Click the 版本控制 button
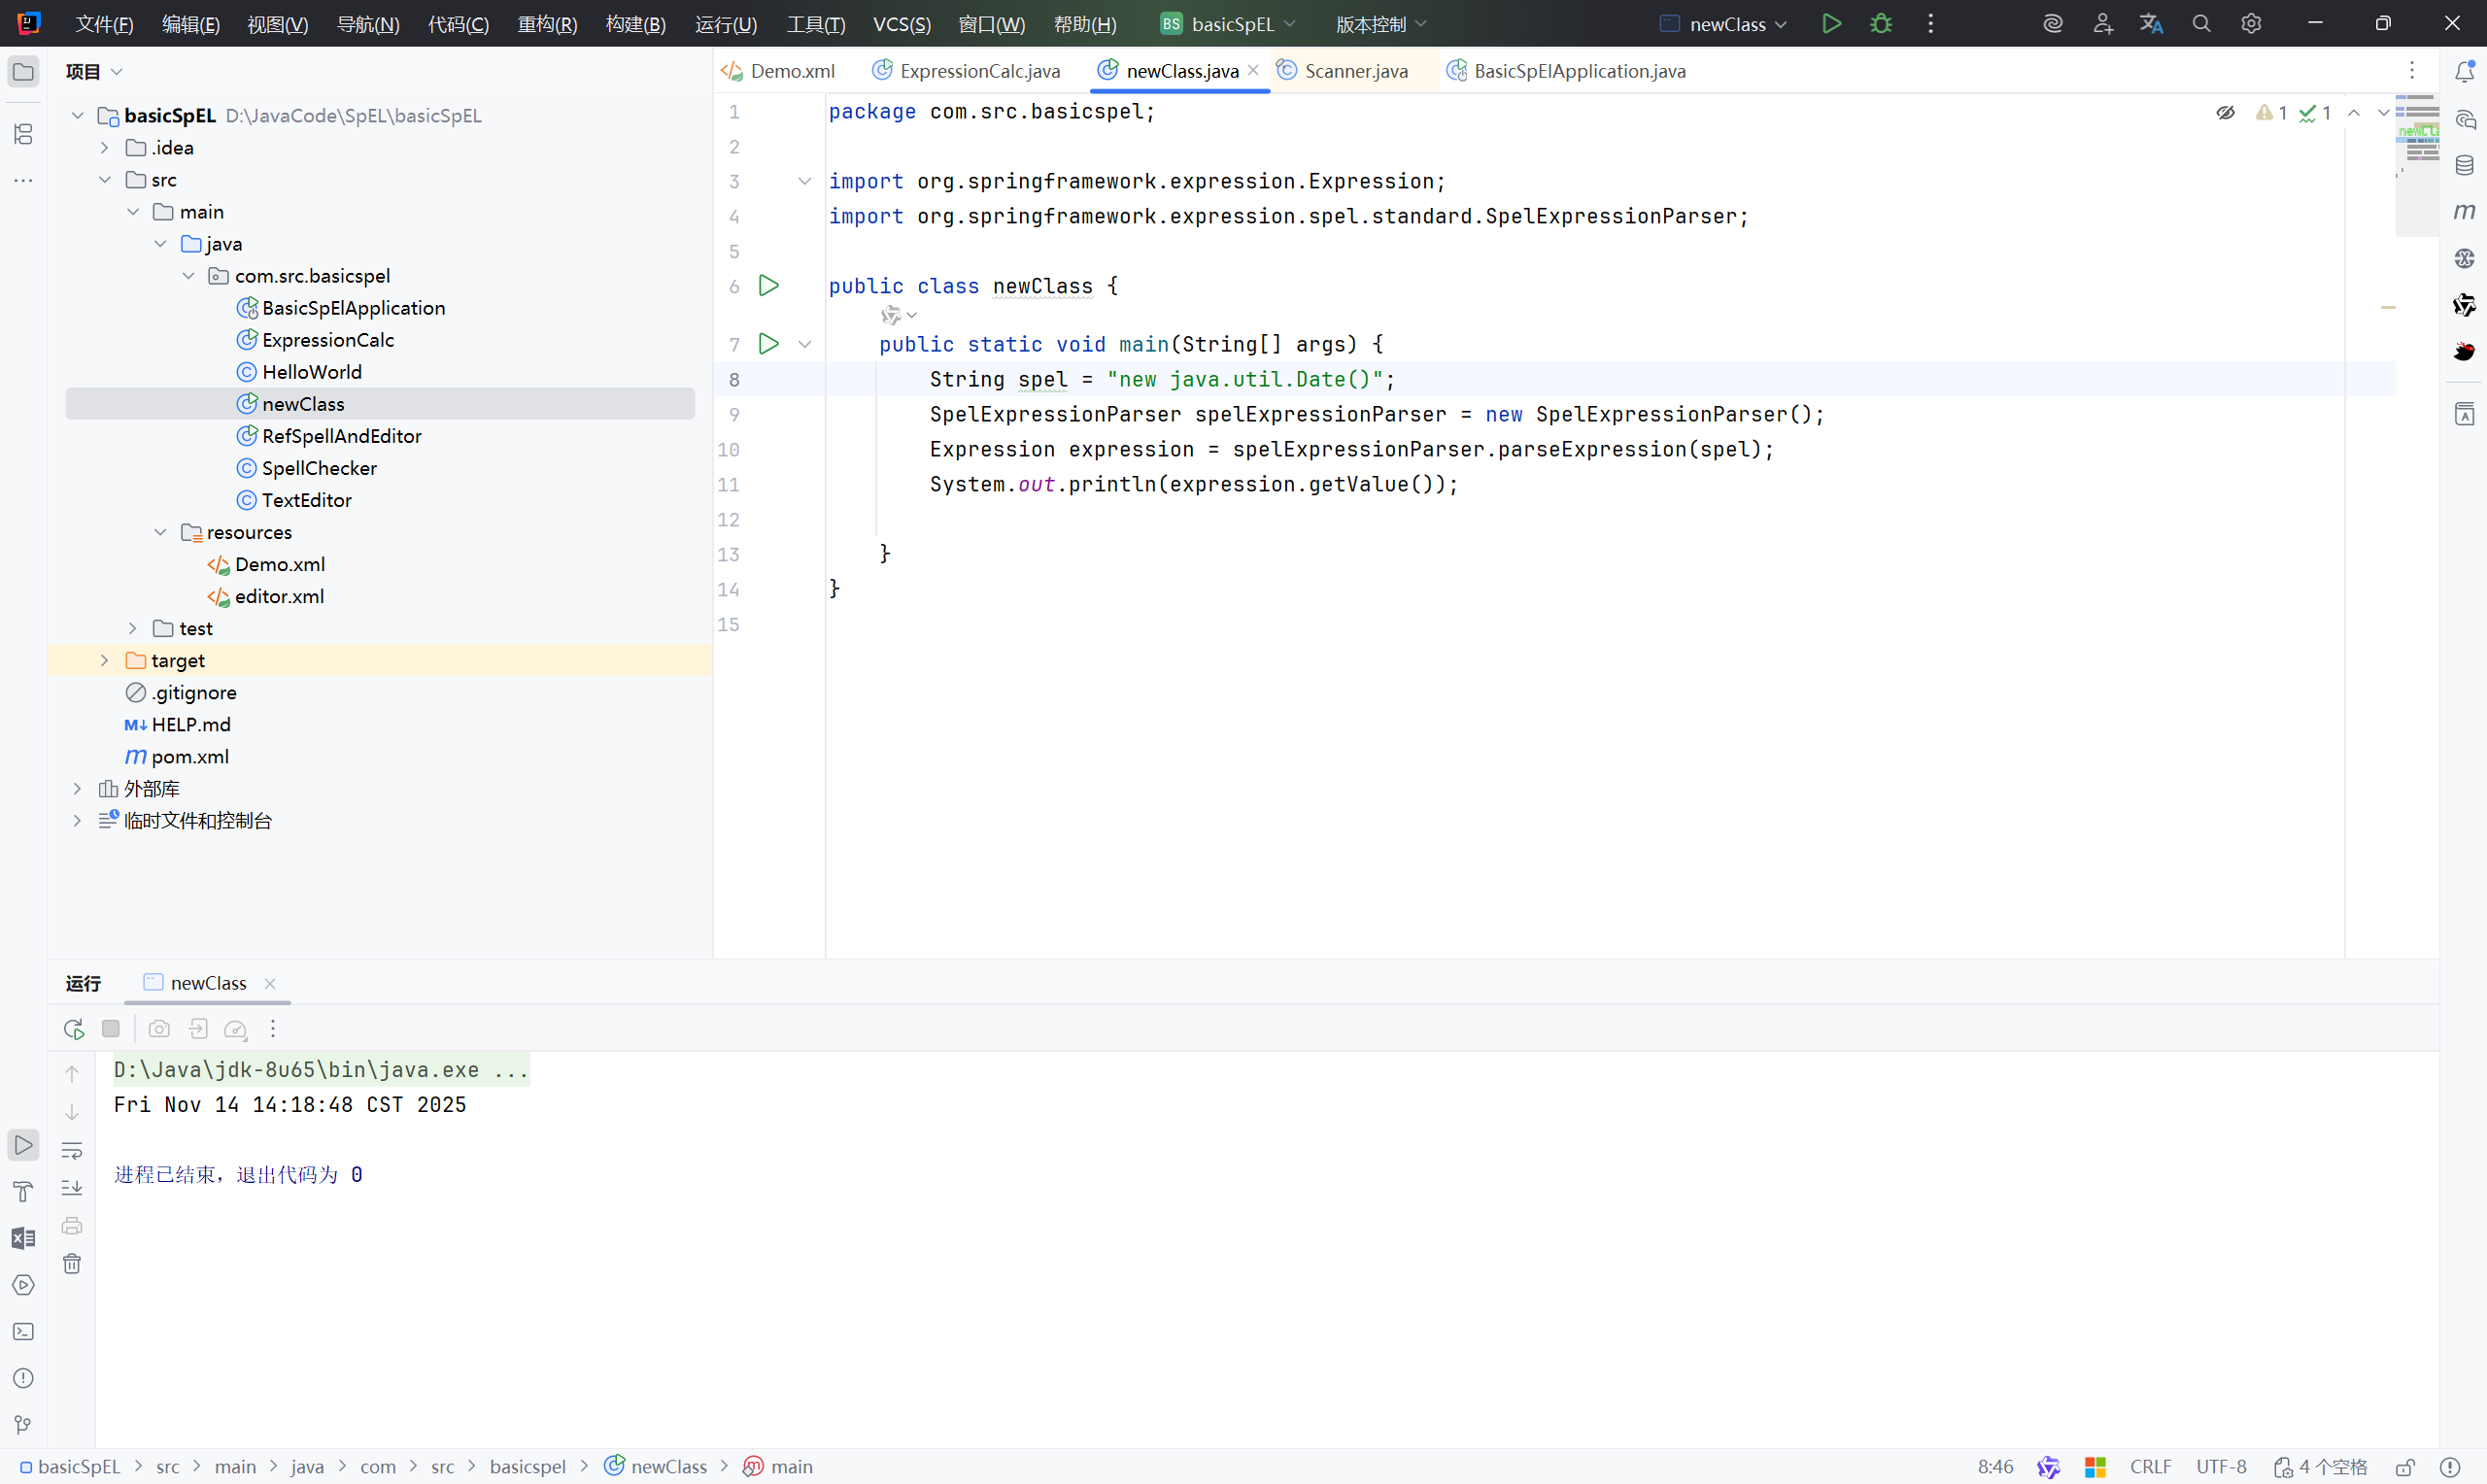Screen dimensions: 2487x1484 coord(1380,24)
